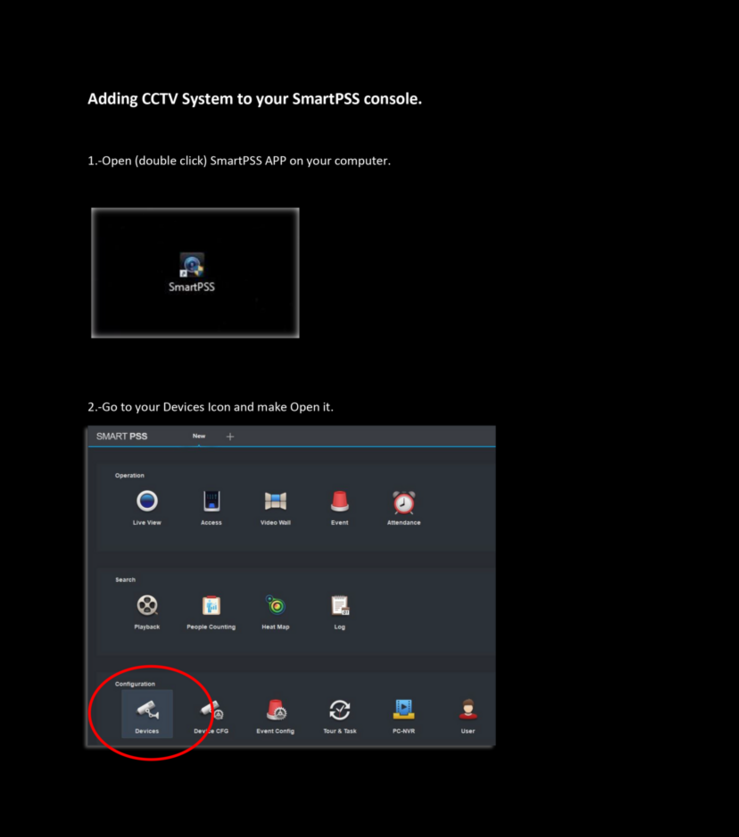Image resolution: width=739 pixels, height=837 pixels.
Task: Click the SMART PSS title logo
Action: coord(122,436)
